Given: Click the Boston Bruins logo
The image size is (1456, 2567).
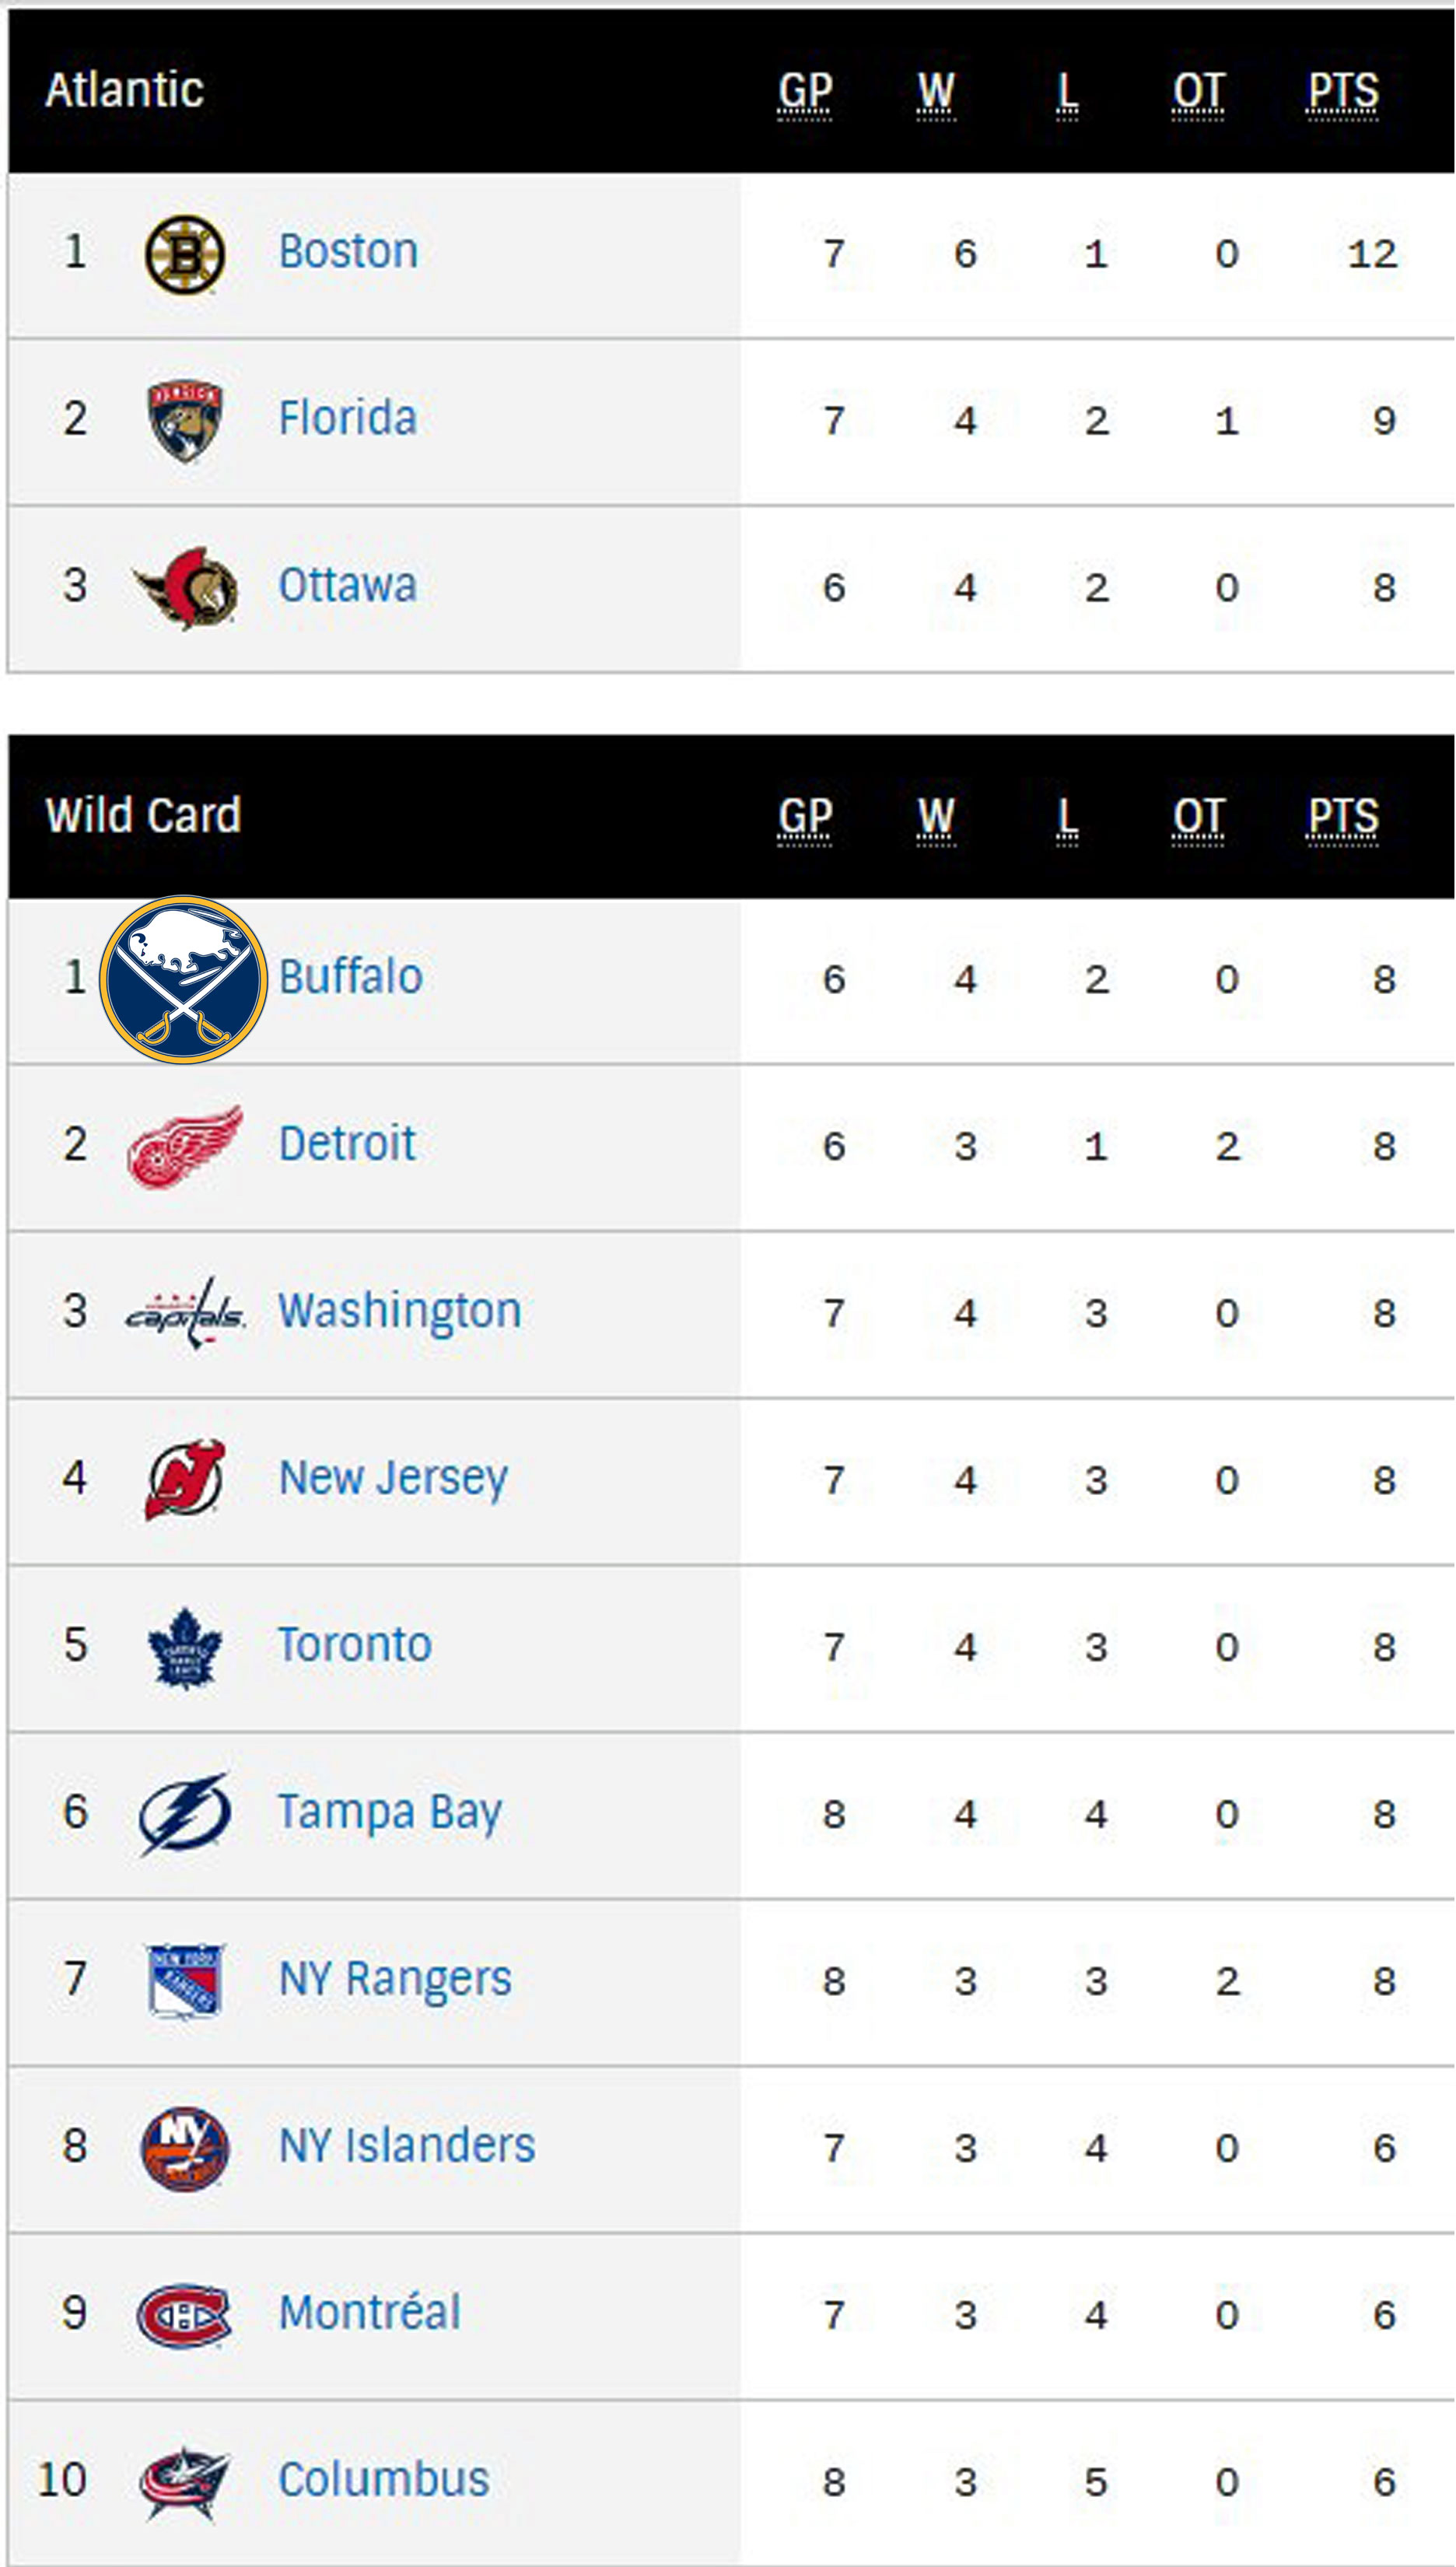Looking at the screenshot, I should pos(184,255).
